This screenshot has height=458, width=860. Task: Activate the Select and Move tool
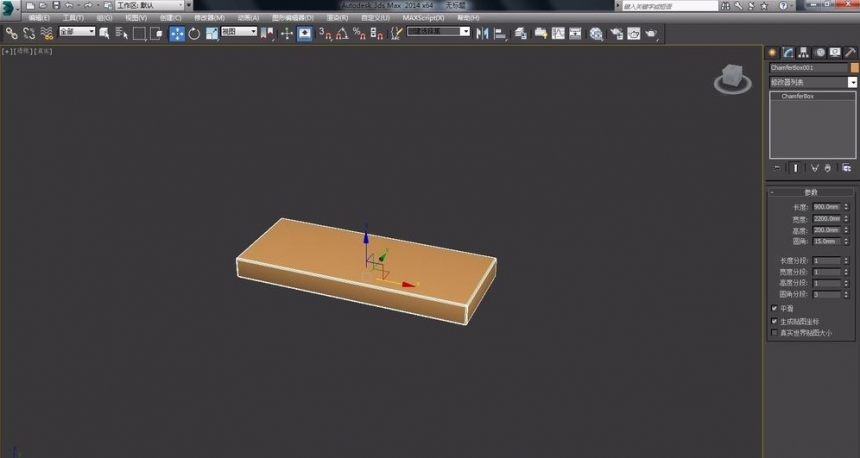(x=177, y=33)
